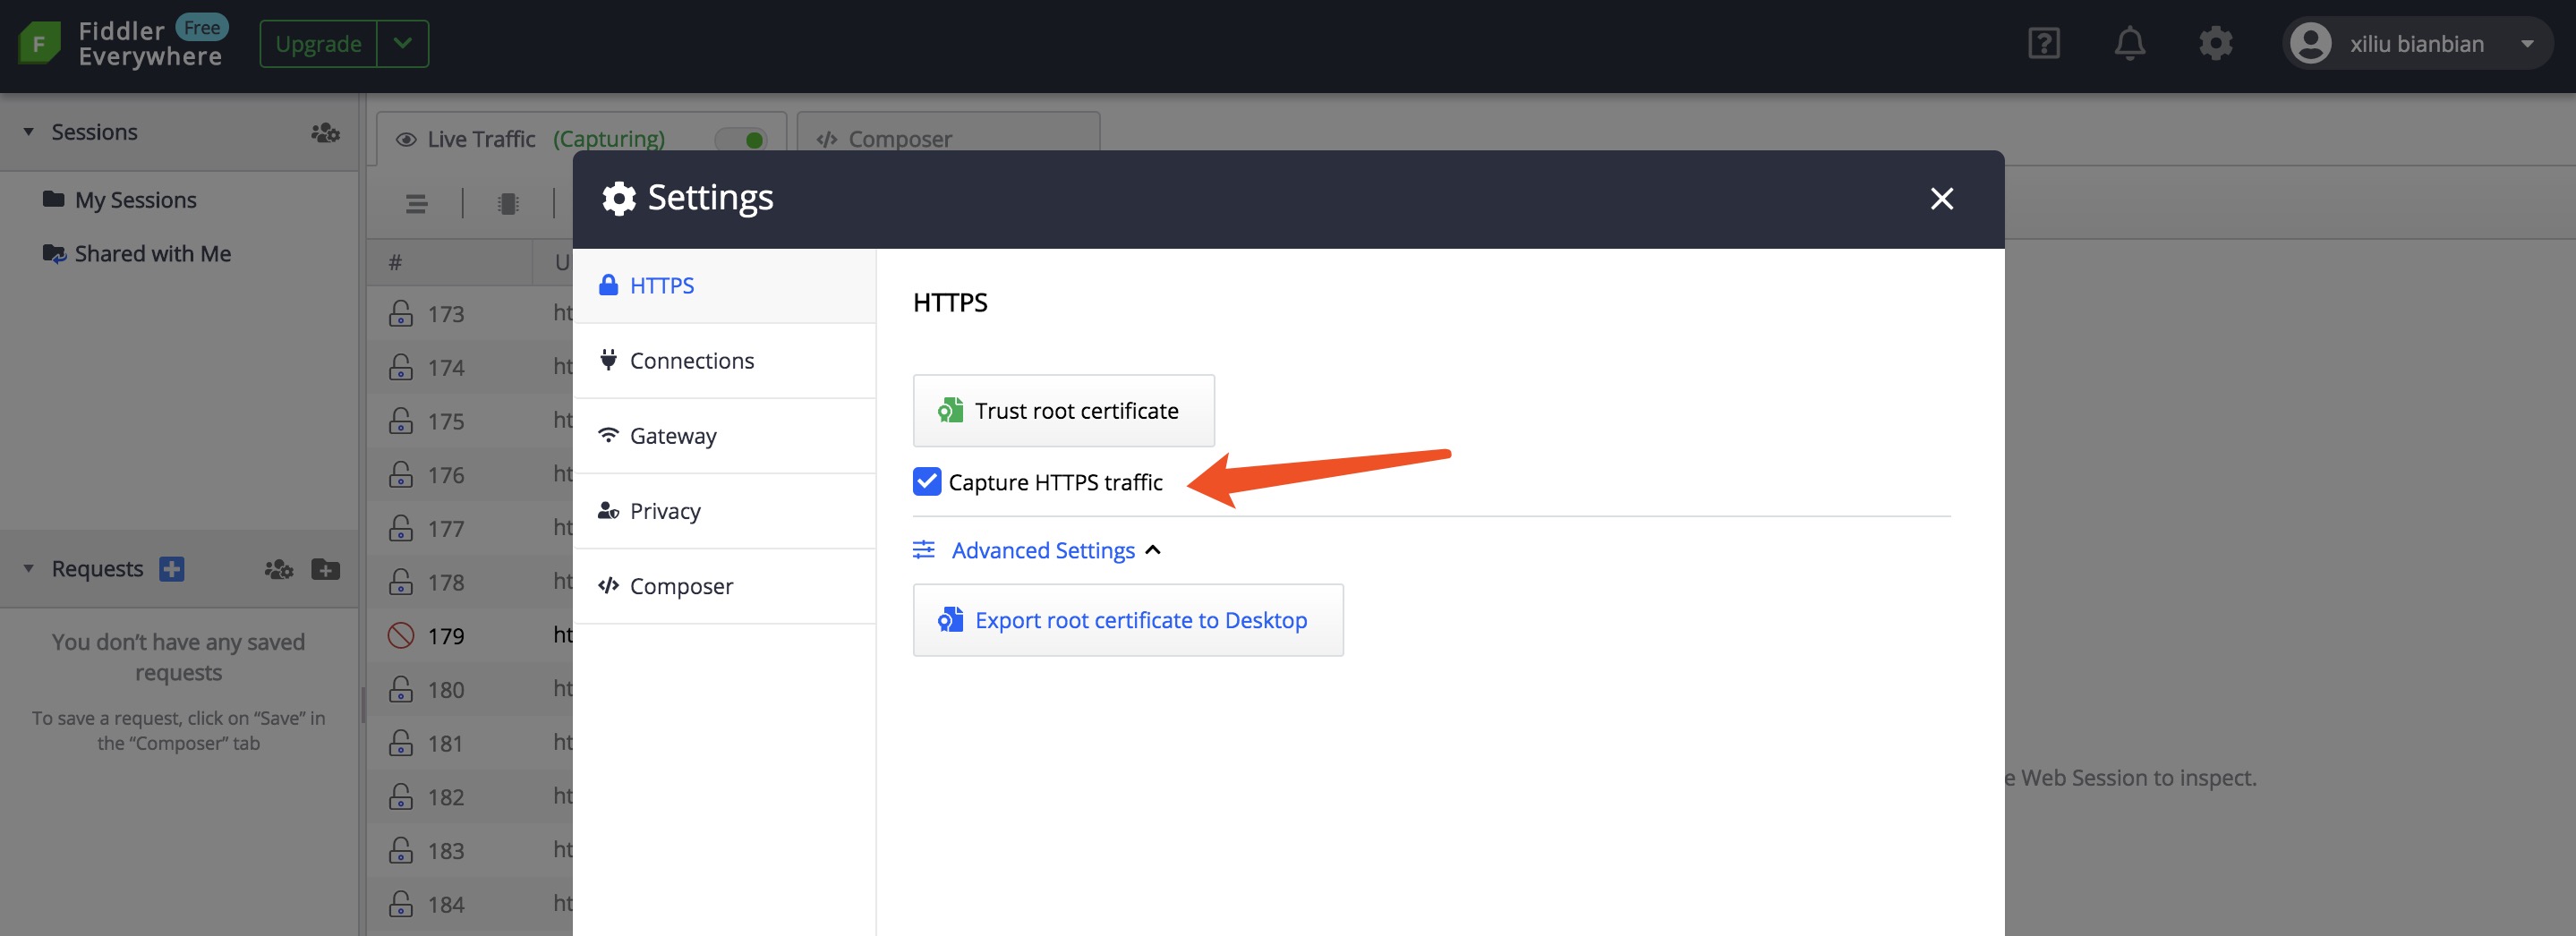Viewport: 2576px width, 936px height.
Task: Select the Gateway settings tab
Action: [724, 435]
